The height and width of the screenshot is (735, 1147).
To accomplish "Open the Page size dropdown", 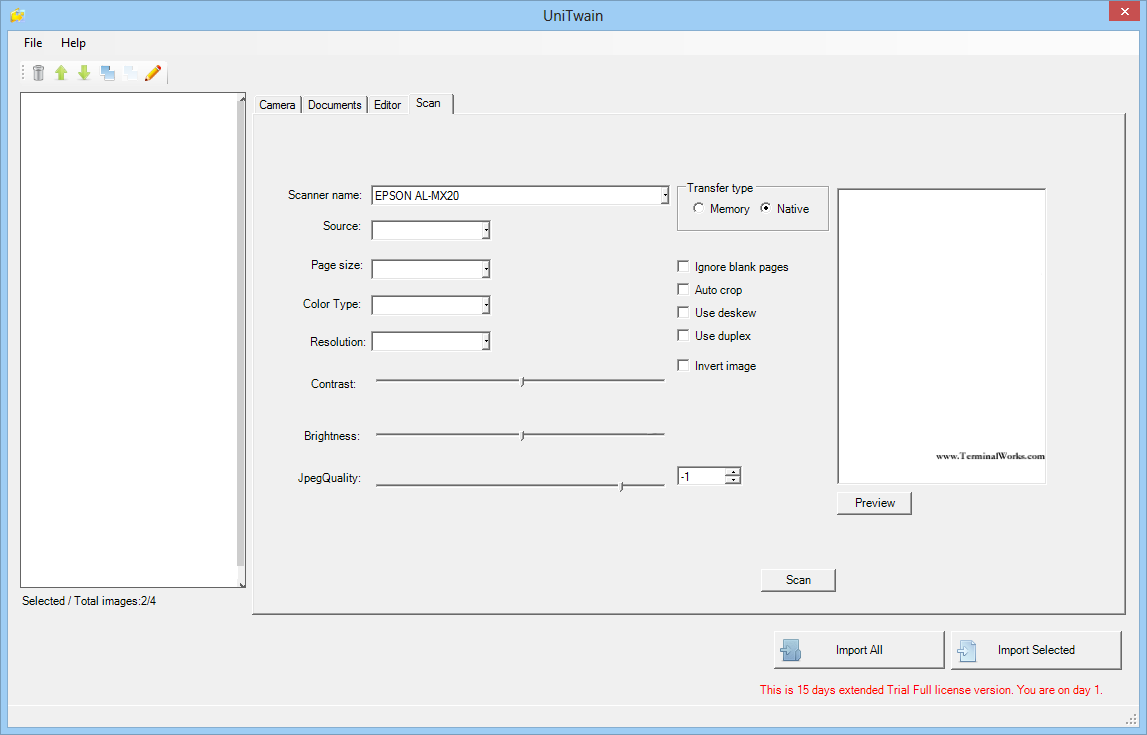I will tap(486, 269).
